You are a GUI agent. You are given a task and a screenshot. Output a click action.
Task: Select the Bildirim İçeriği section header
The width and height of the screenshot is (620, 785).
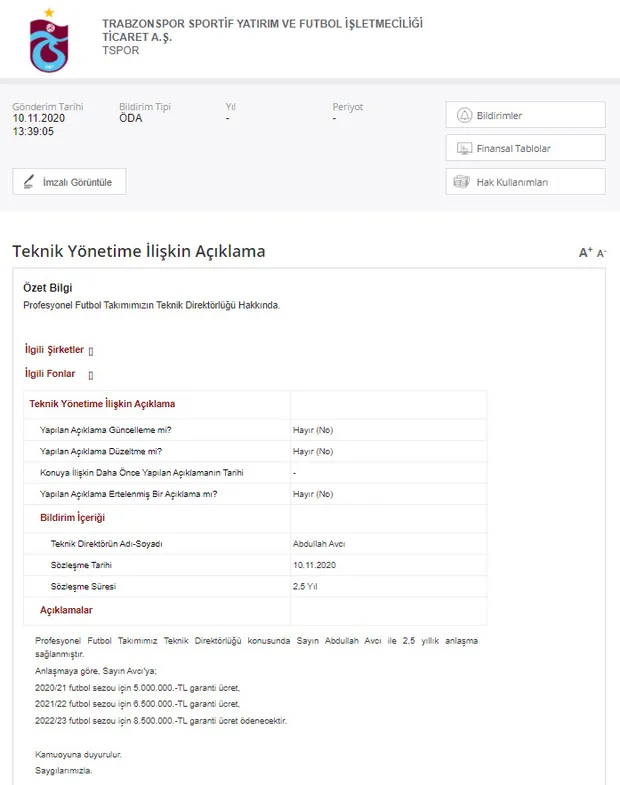click(72, 518)
